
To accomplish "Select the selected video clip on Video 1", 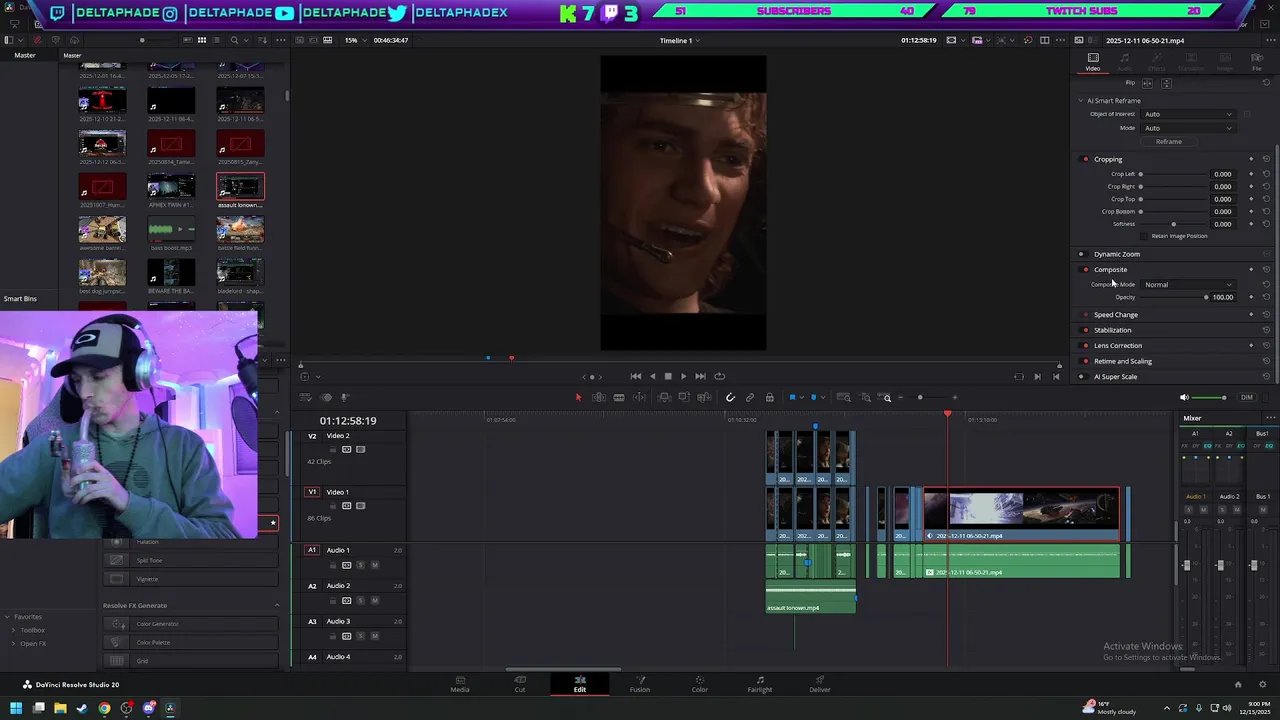I will (1020, 516).
